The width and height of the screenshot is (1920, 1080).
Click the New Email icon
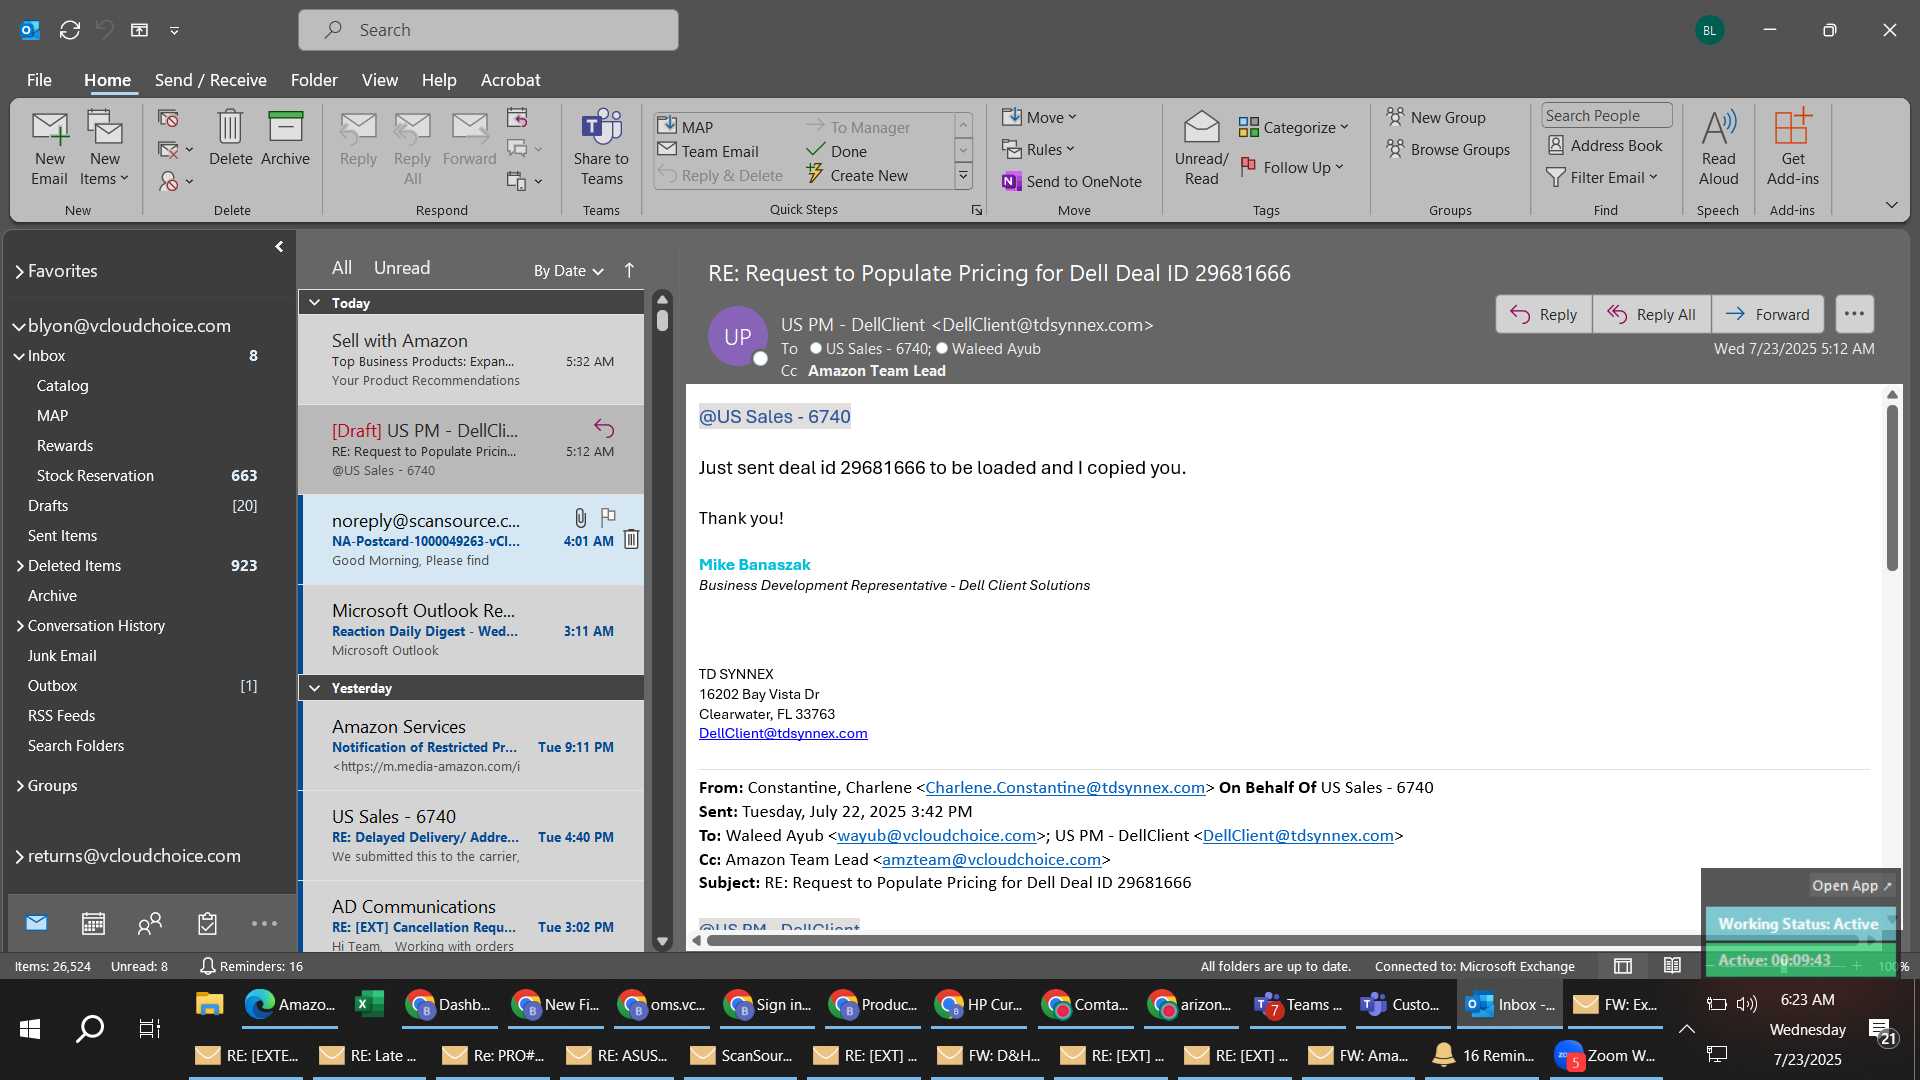click(x=49, y=148)
